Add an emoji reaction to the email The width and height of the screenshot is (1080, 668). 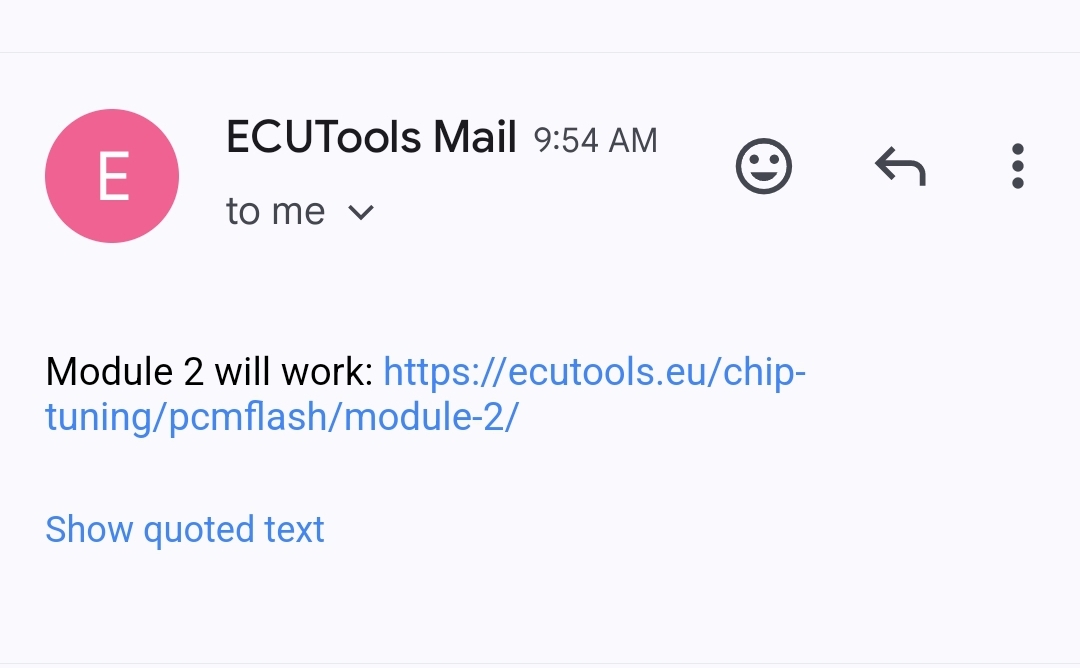(x=764, y=166)
